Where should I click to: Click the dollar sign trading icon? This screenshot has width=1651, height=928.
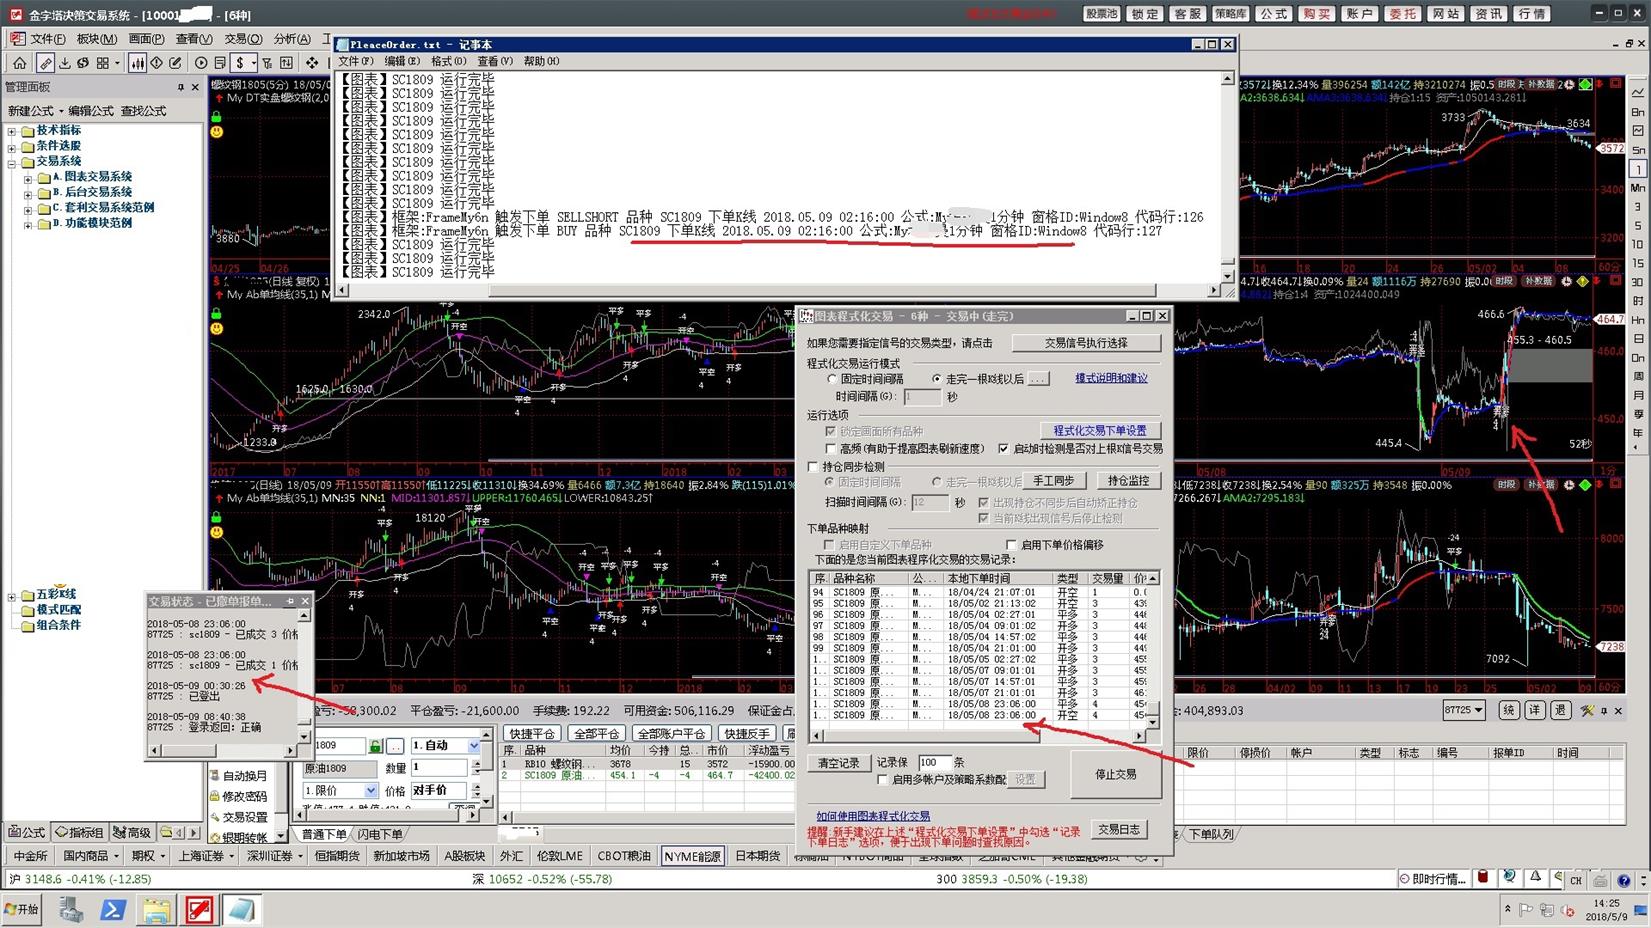[240, 63]
